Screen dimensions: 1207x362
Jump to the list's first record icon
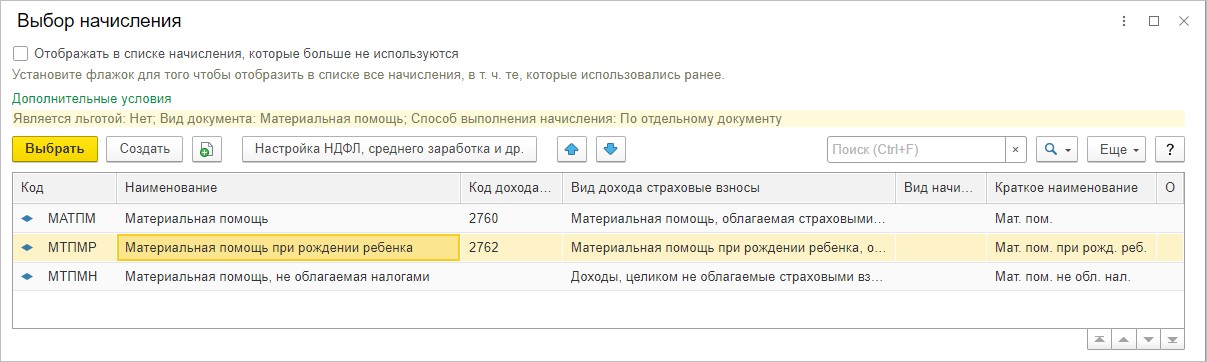coord(1099,340)
